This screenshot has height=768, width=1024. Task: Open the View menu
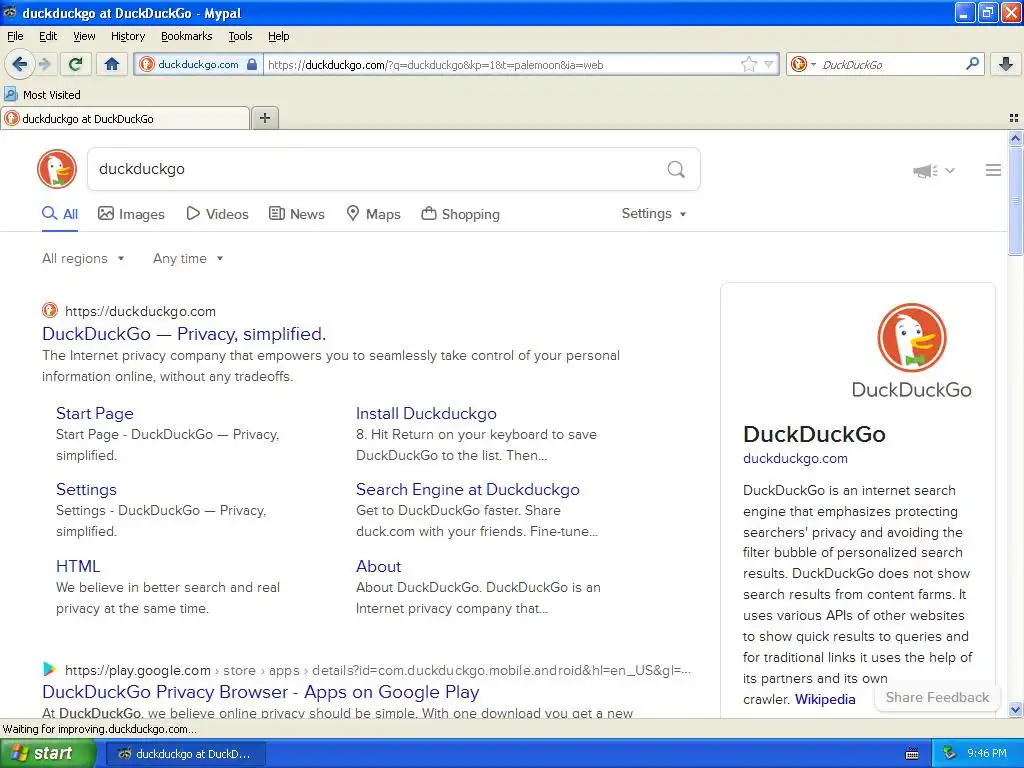(x=84, y=36)
